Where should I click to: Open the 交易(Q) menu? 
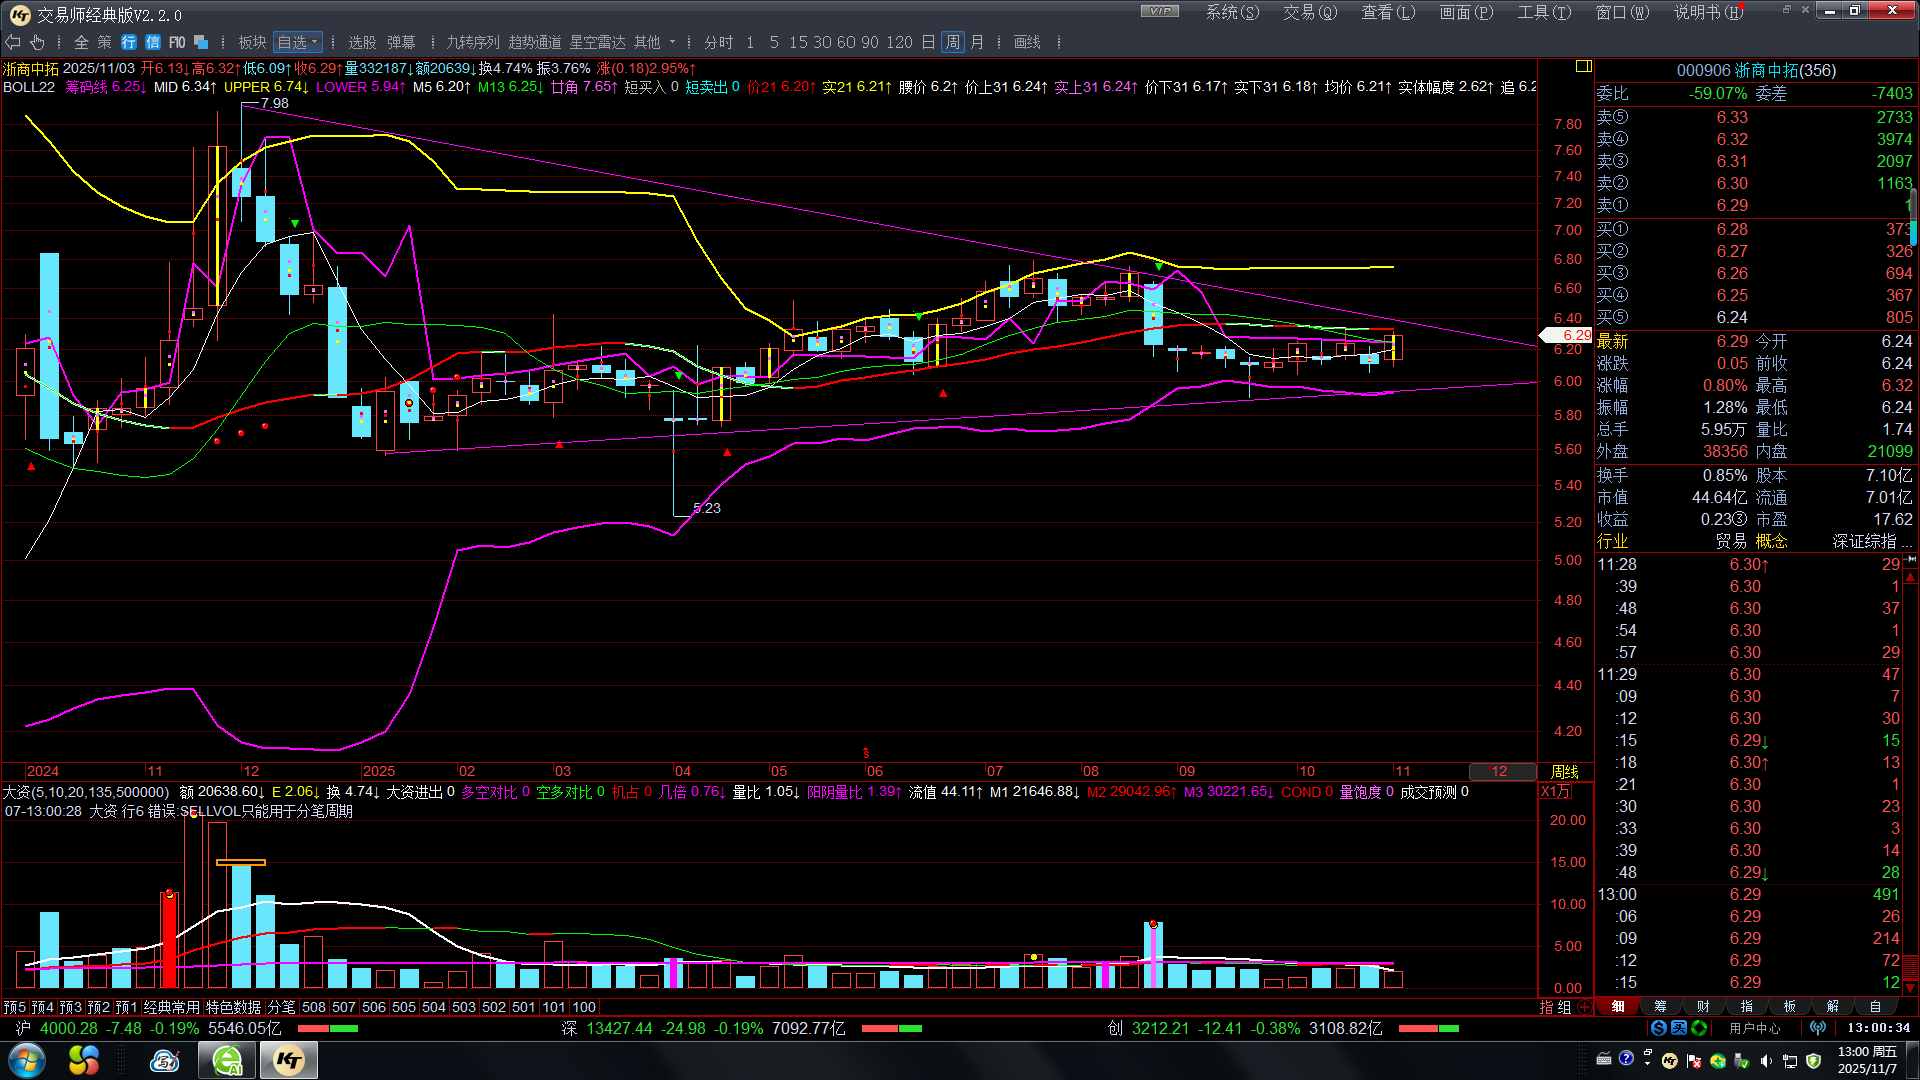point(1309,12)
